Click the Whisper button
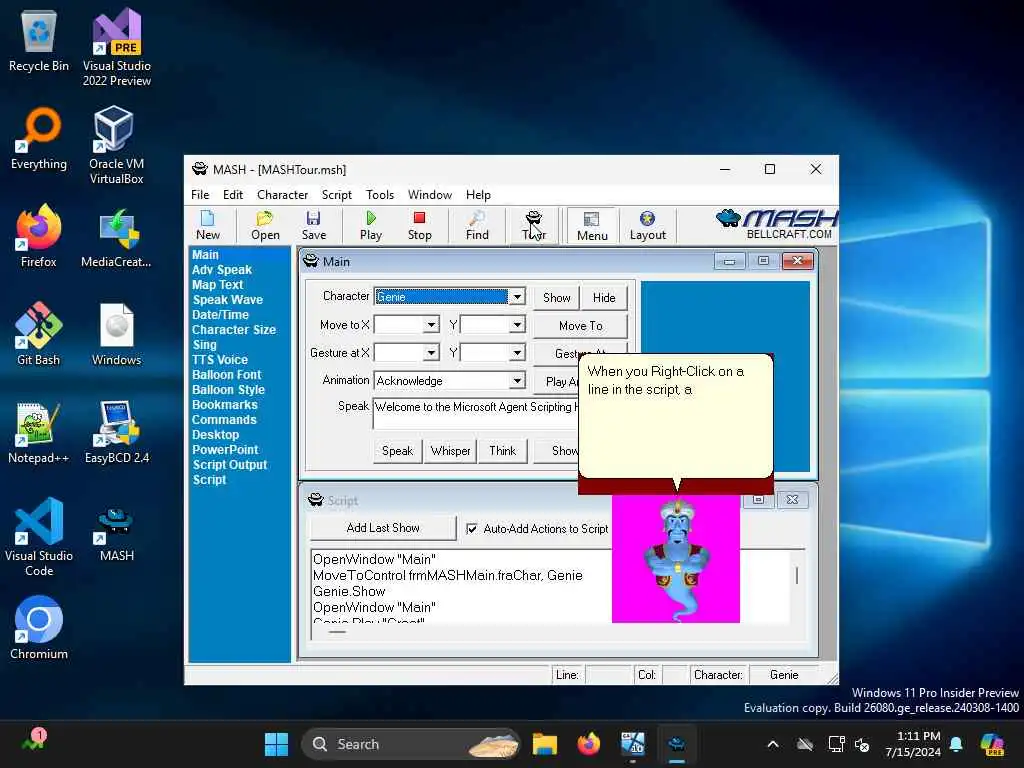Viewport: 1024px width, 768px height. [x=450, y=451]
